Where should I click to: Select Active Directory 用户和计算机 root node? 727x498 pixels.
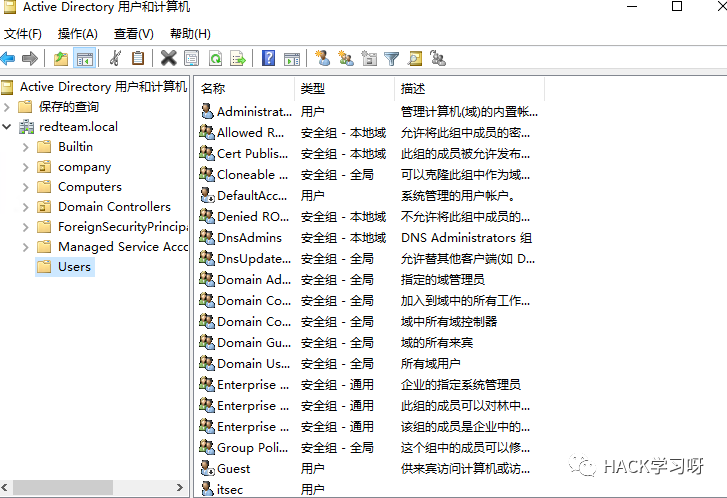point(103,87)
